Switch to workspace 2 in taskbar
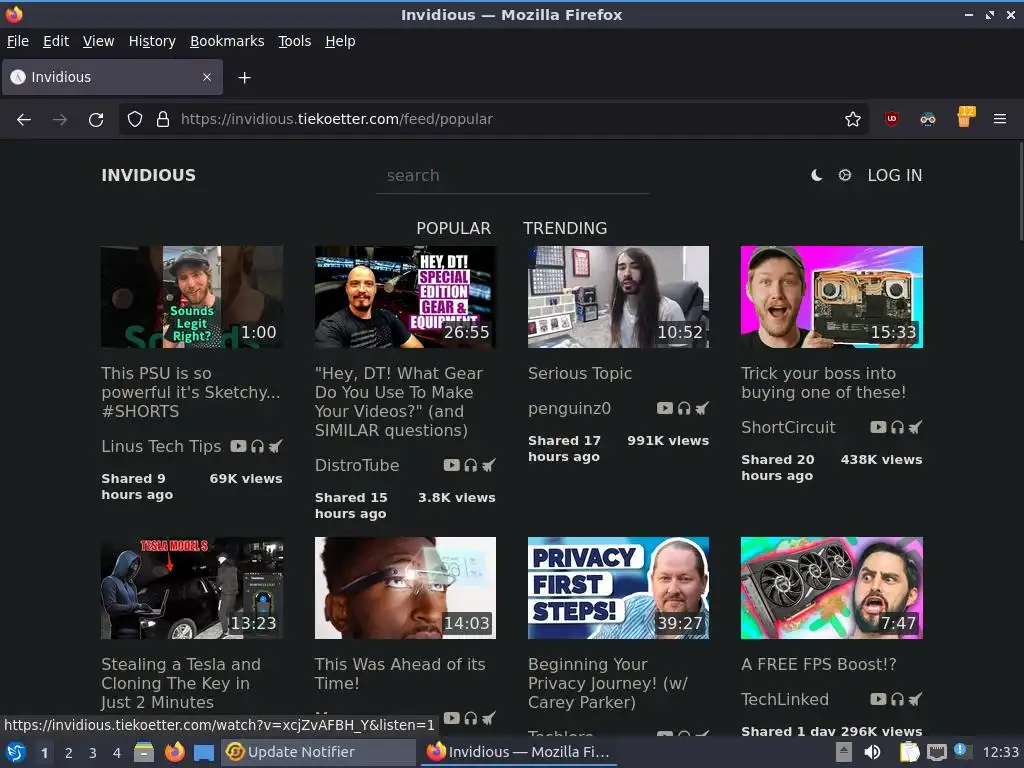 [69, 752]
